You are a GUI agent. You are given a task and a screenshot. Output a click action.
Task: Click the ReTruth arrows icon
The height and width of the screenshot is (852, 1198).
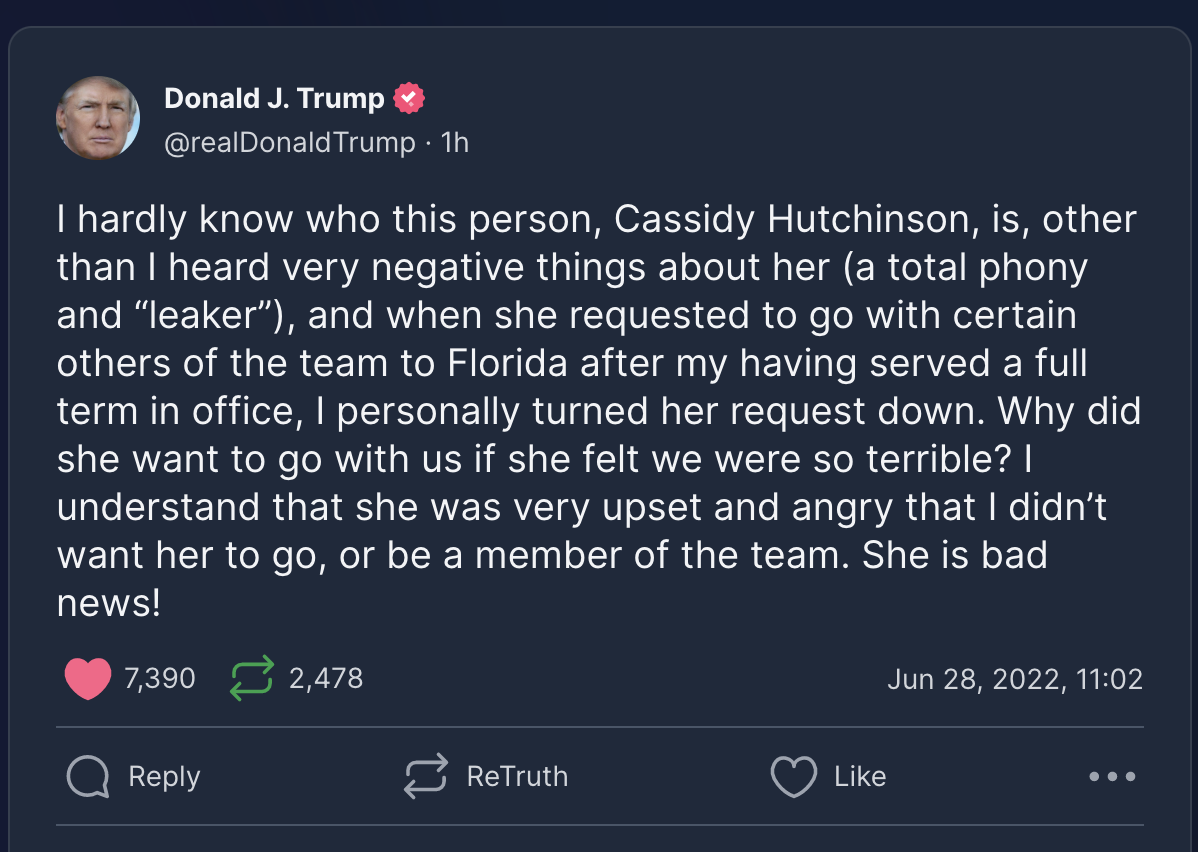tap(426, 776)
